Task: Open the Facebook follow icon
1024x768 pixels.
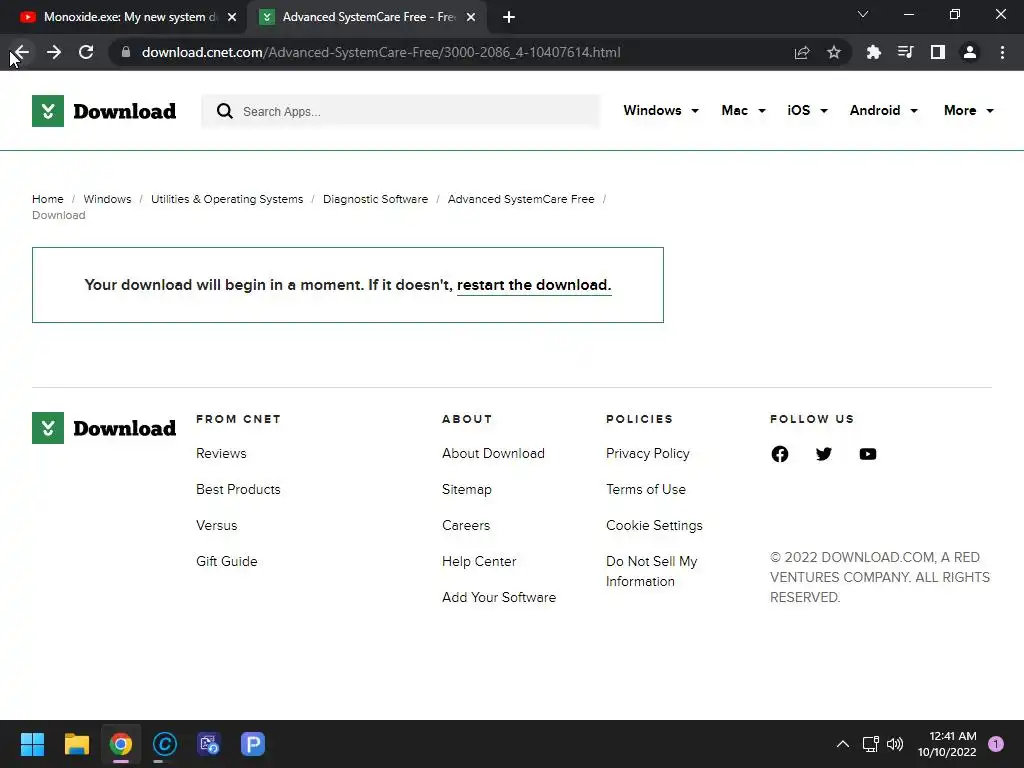Action: (780, 454)
